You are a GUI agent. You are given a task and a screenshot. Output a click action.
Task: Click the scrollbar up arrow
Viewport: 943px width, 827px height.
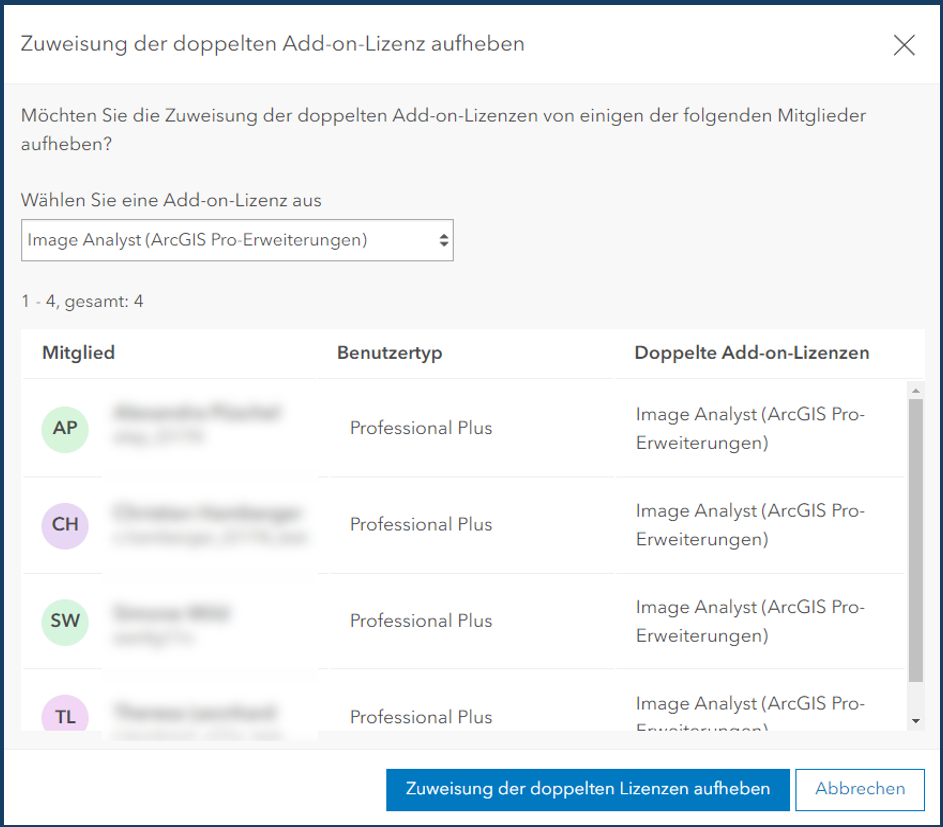click(915, 390)
